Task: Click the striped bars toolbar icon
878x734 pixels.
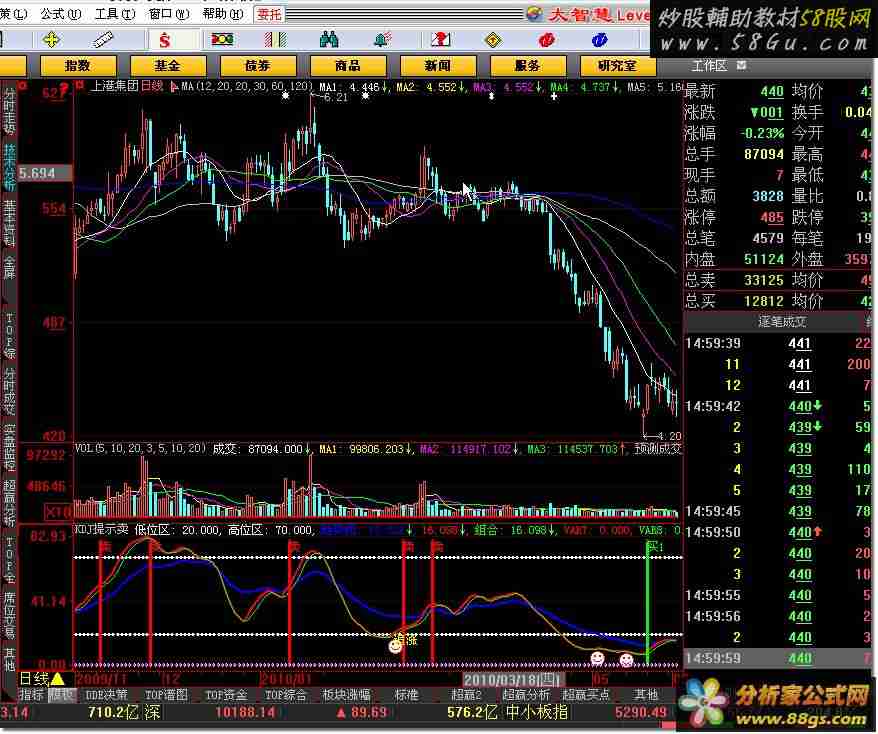Action: [x=275, y=39]
